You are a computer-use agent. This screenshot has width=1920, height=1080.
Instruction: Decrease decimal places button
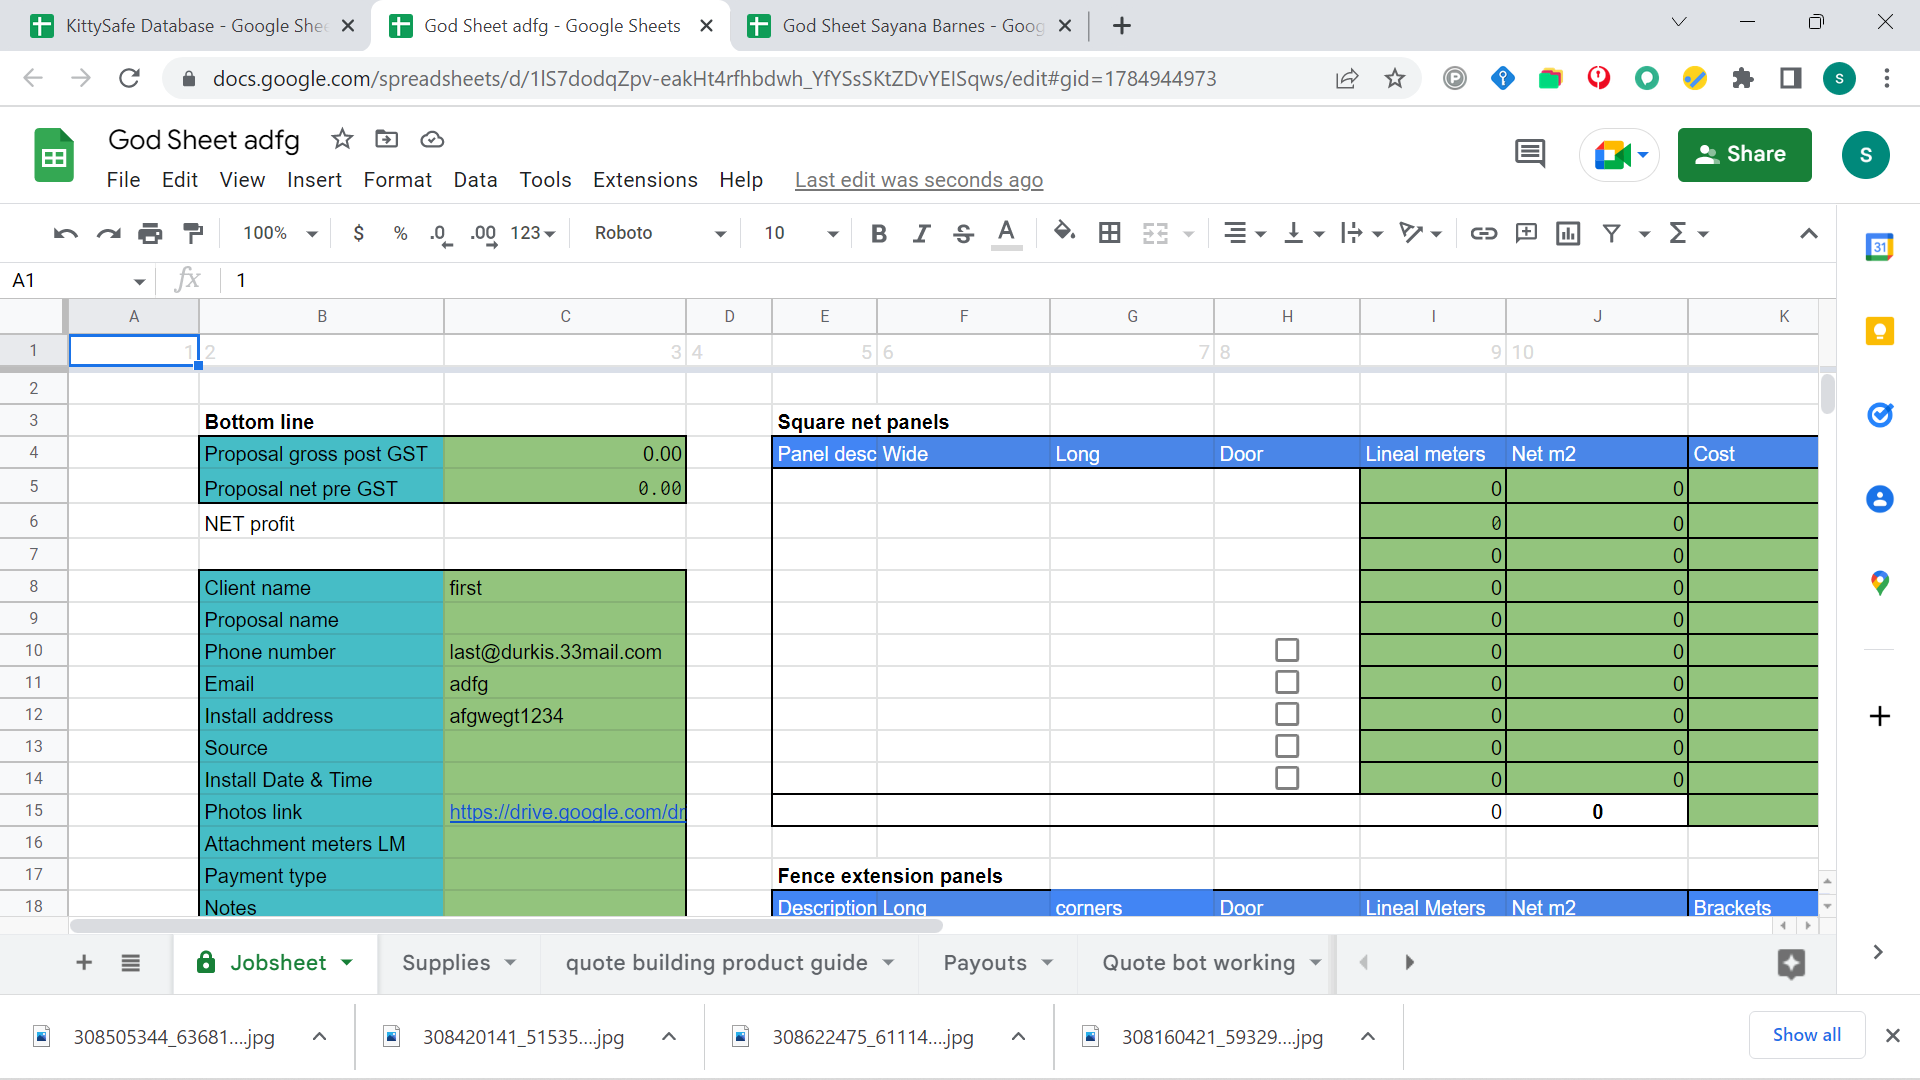click(x=440, y=234)
